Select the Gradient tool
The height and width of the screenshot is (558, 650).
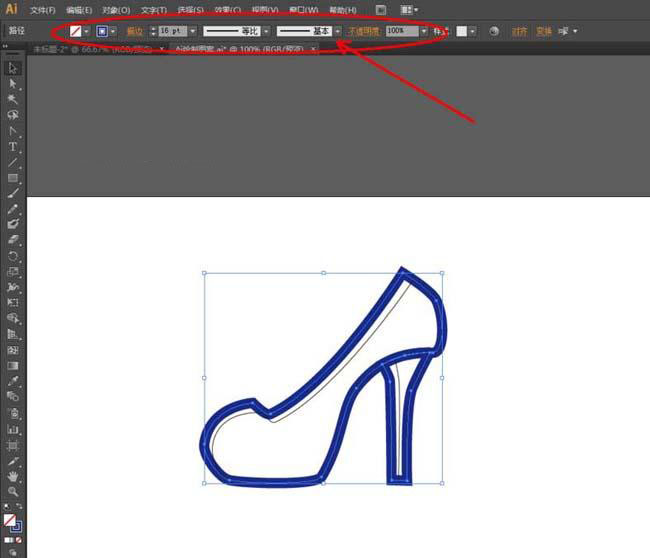[12, 366]
